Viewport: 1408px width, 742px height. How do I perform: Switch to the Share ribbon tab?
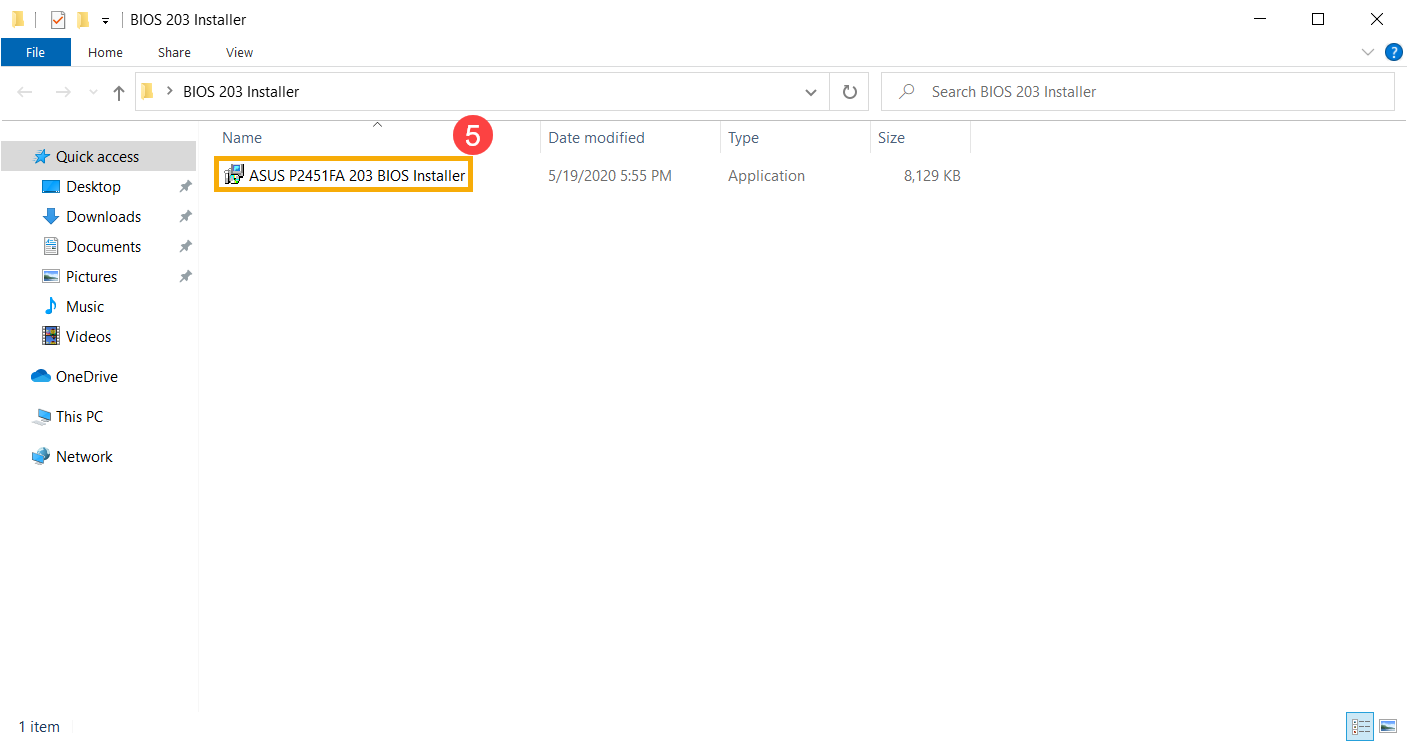pyautogui.click(x=174, y=52)
